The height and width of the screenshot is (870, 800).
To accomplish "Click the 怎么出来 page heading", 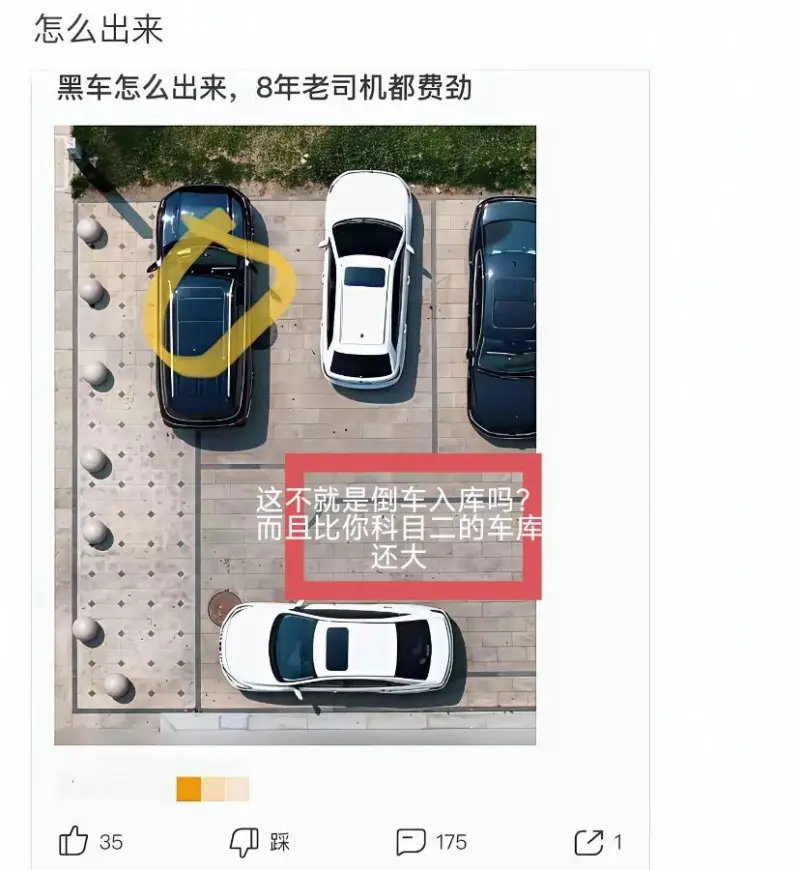I will point(99,29).
